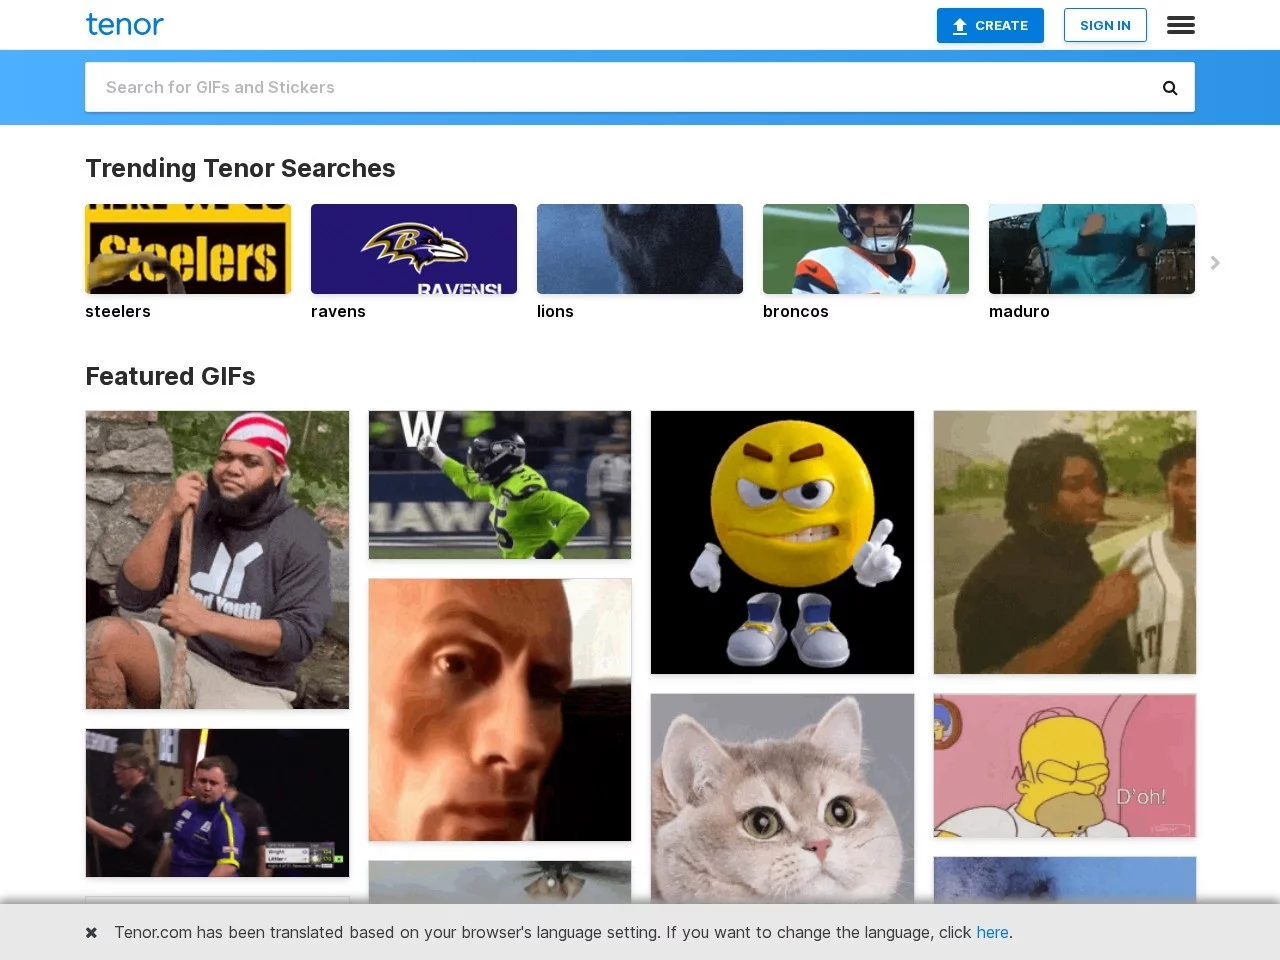1280x960 pixels.
Task: Open the Homer Simpson D'oh GIF
Action: click(1064, 765)
